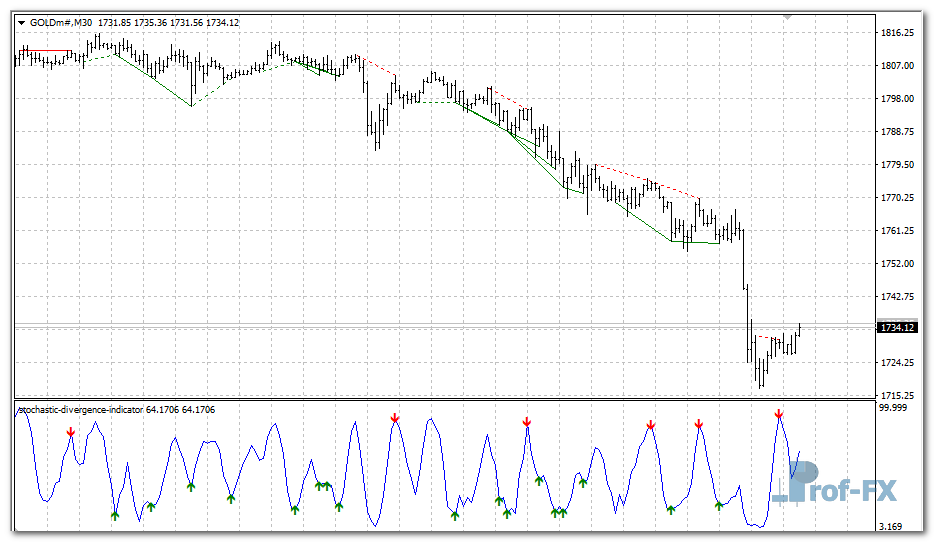The image size is (934, 542).
Task: Click the rightmost green up arrow in indicator
Action: click(x=719, y=505)
